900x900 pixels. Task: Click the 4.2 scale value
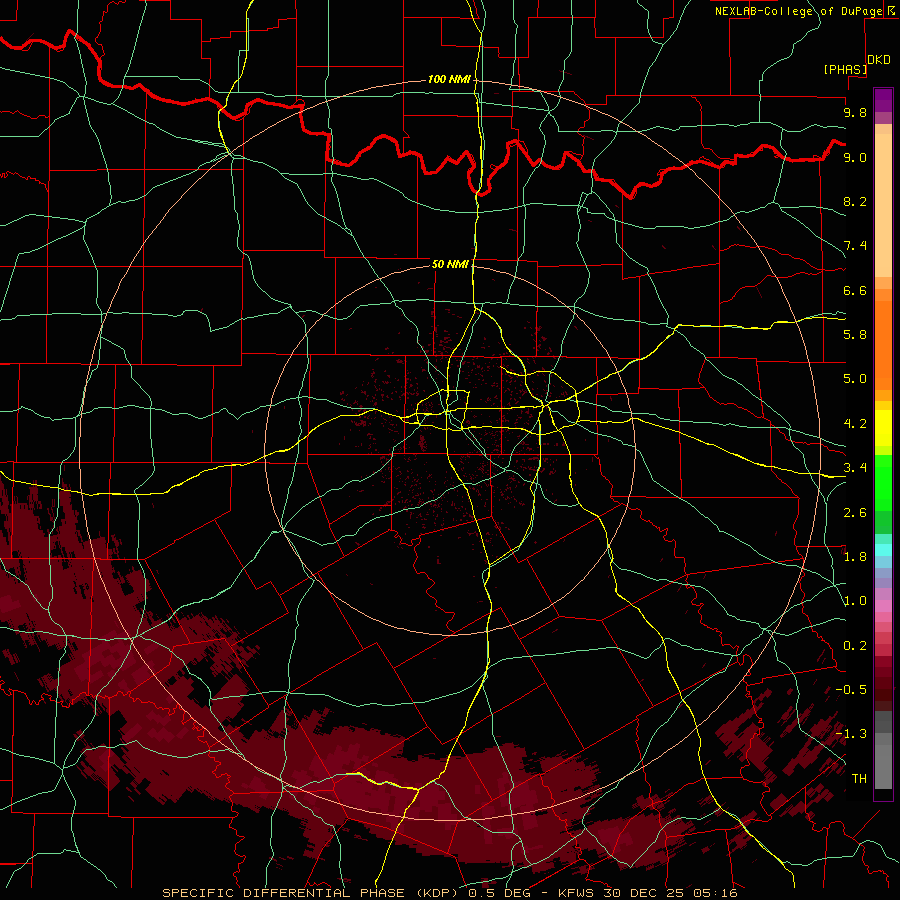coord(855,423)
